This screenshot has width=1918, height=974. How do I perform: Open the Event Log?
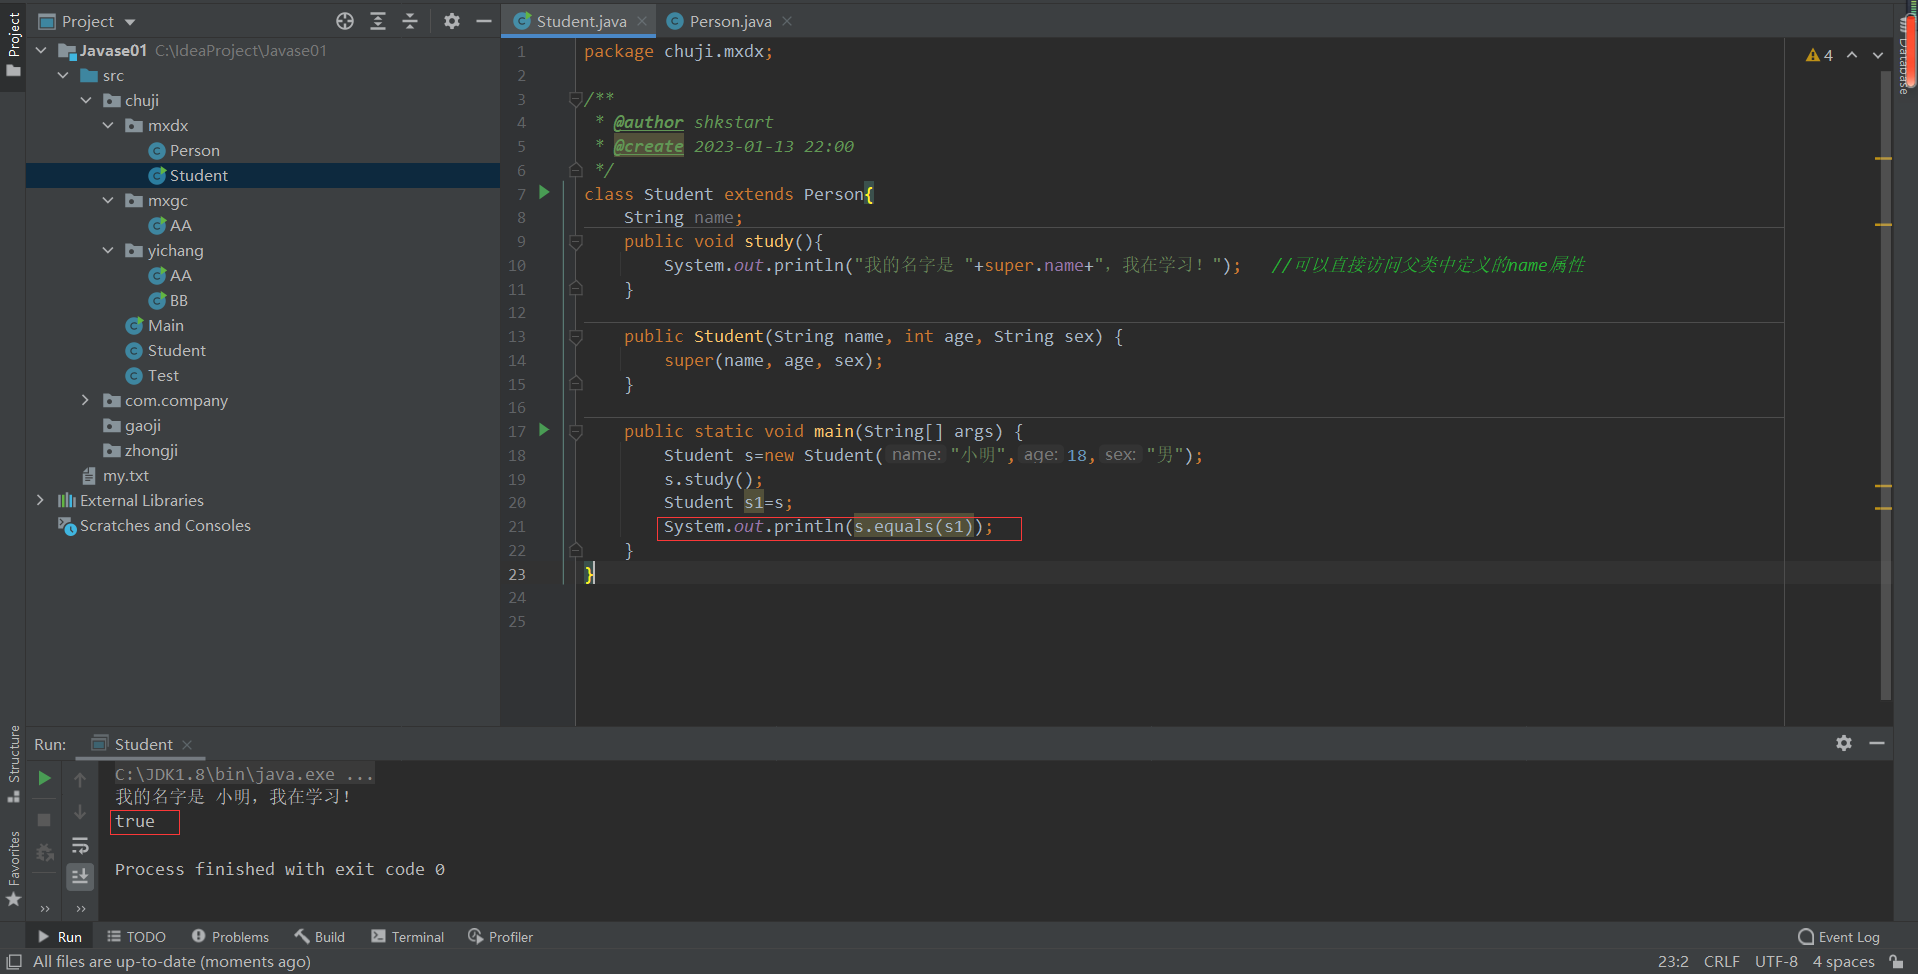click(1839, 937)
